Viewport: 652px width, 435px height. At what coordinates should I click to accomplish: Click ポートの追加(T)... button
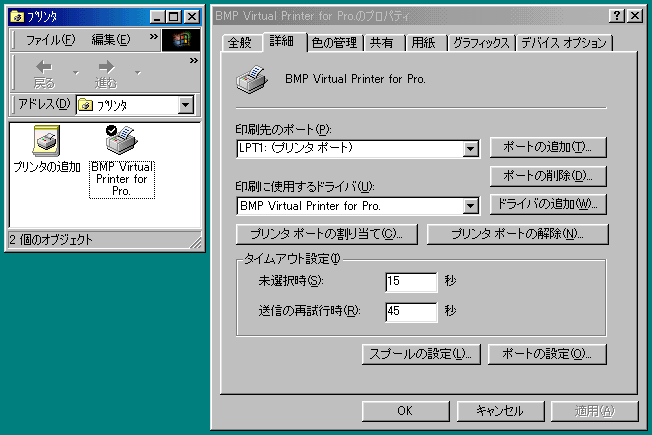coord(548,147)
